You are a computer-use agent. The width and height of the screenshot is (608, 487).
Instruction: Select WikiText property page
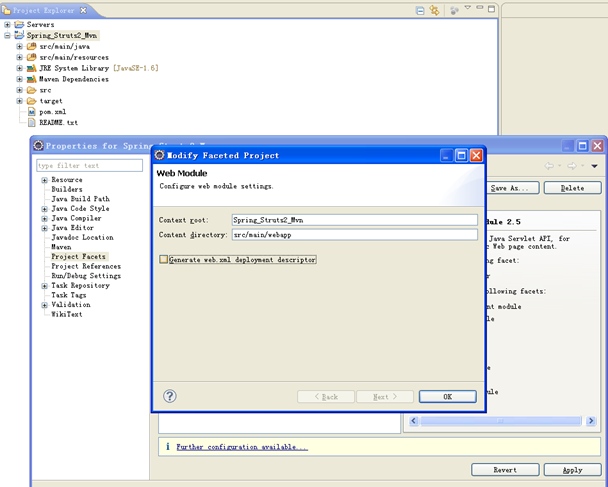point(67,314)
